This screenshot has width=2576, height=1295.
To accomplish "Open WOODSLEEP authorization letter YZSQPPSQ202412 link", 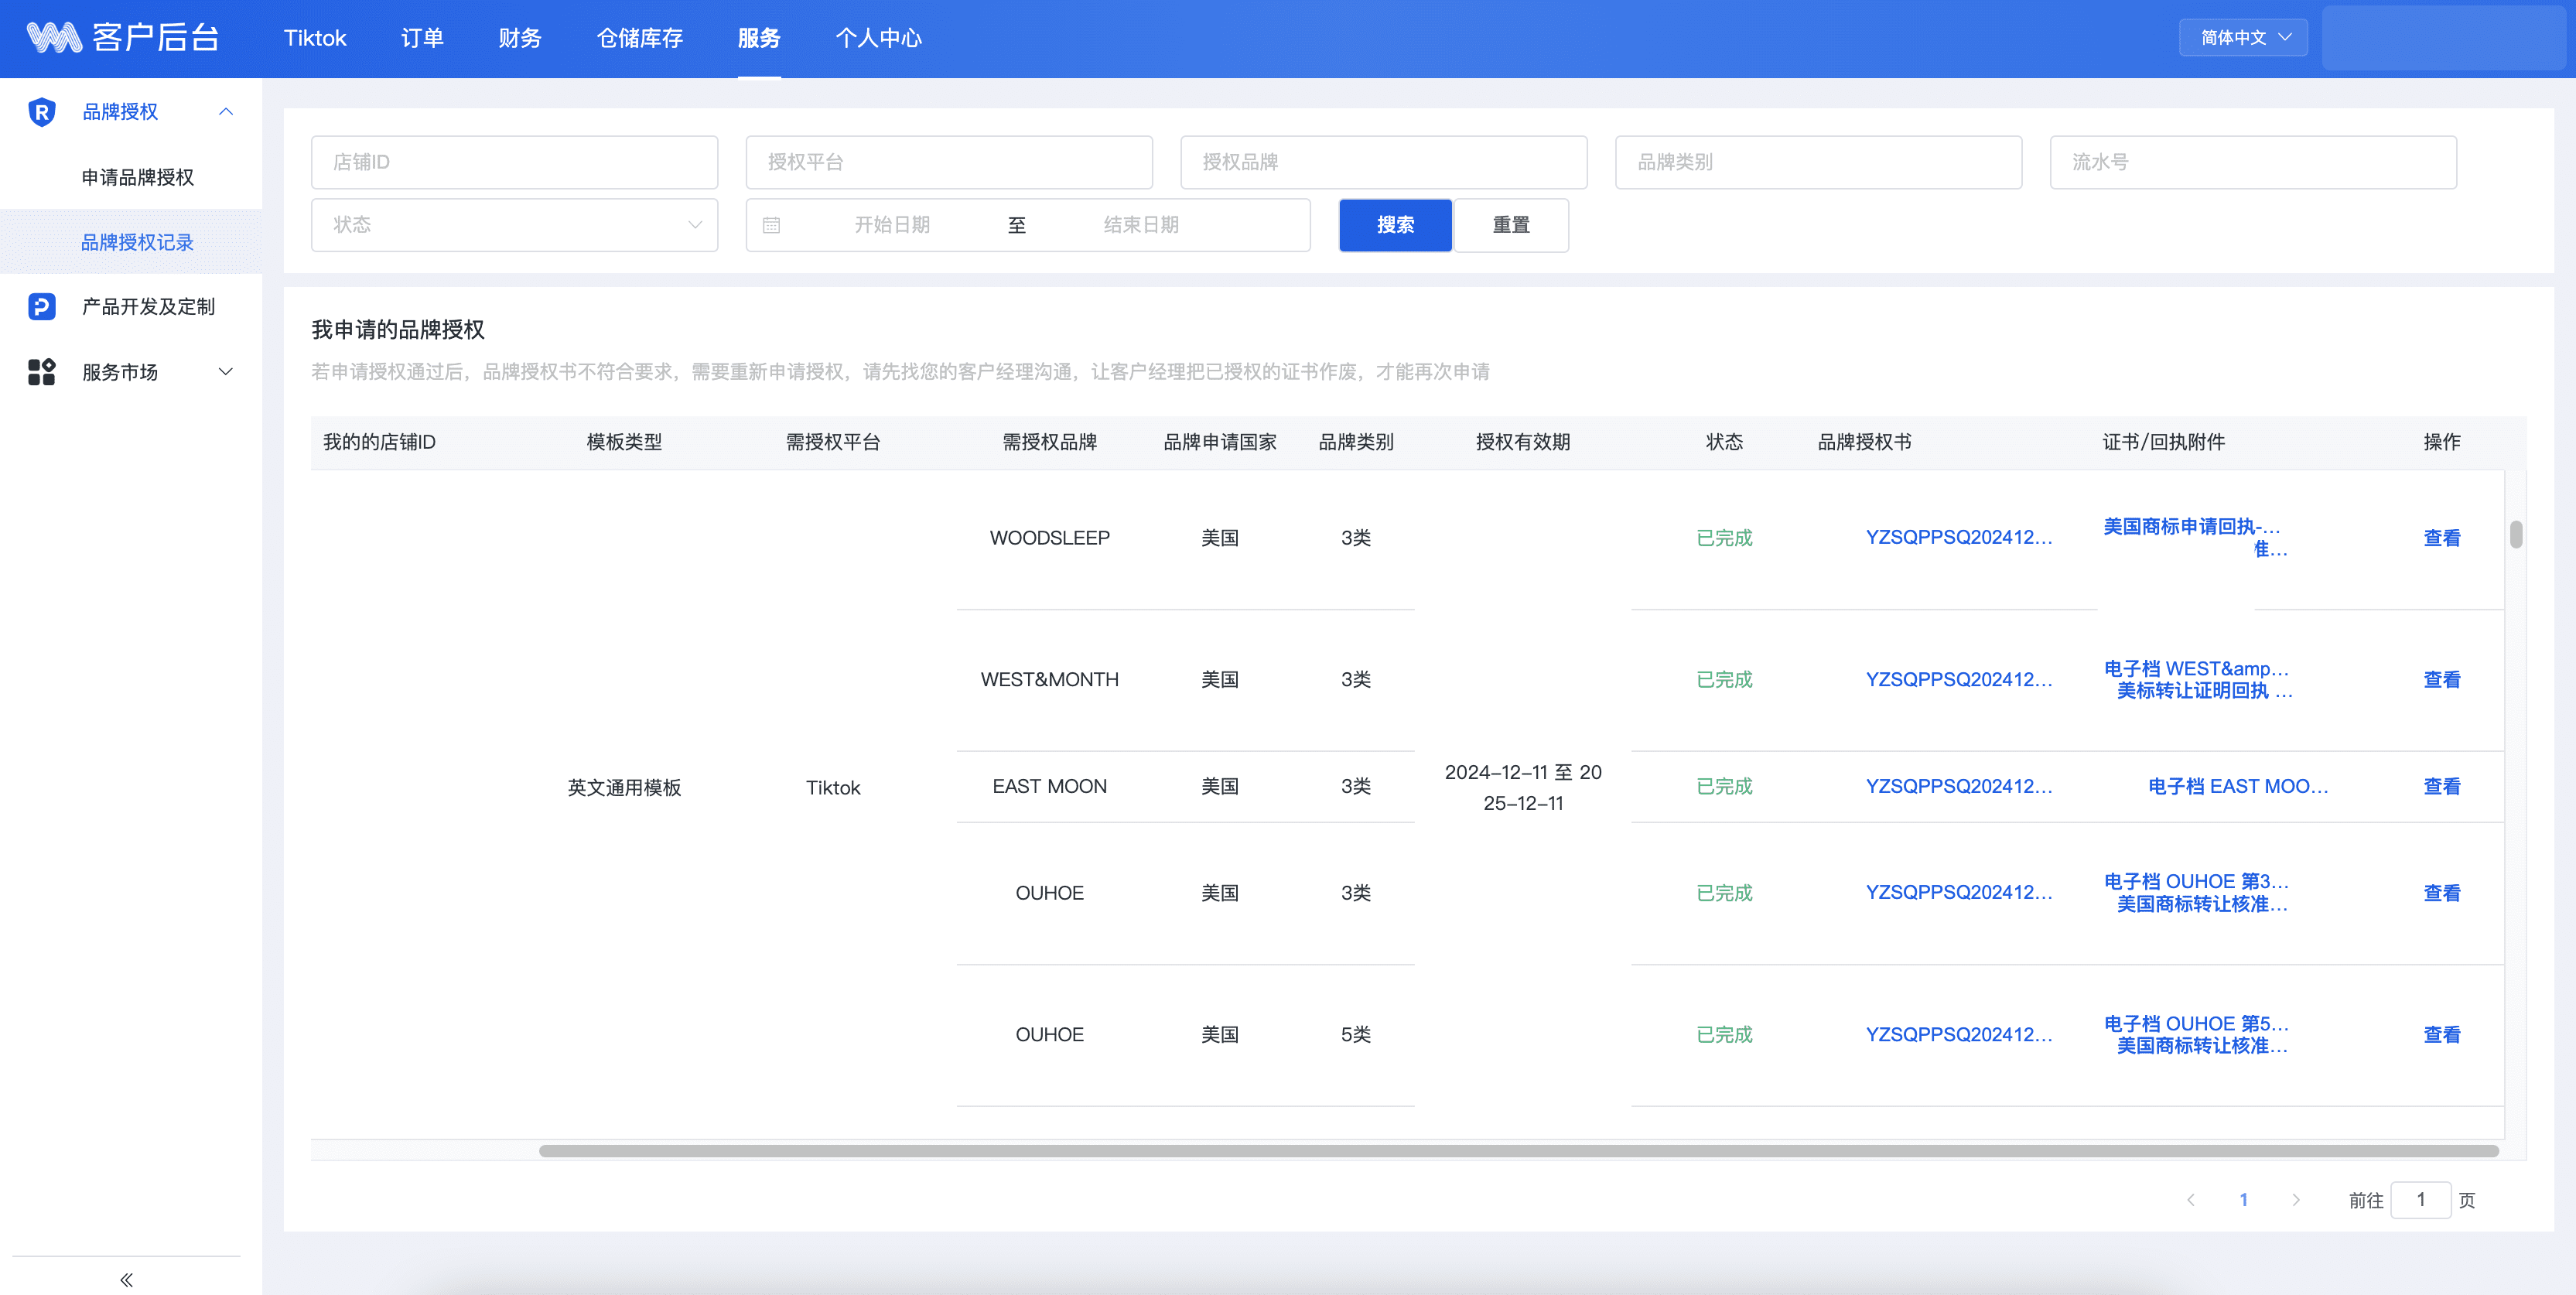I will coord(1958,537).
